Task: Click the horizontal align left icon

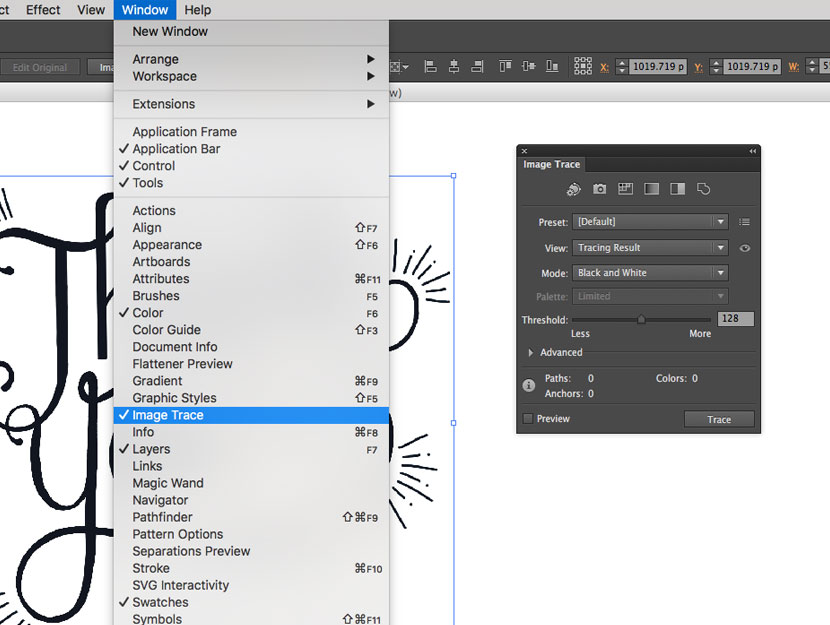Action: tap(430, 66)
